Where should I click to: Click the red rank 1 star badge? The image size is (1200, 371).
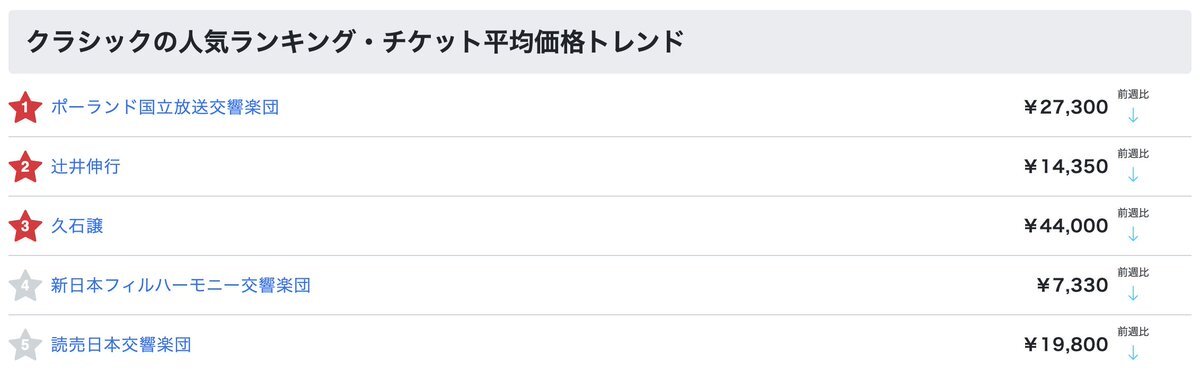24,107
